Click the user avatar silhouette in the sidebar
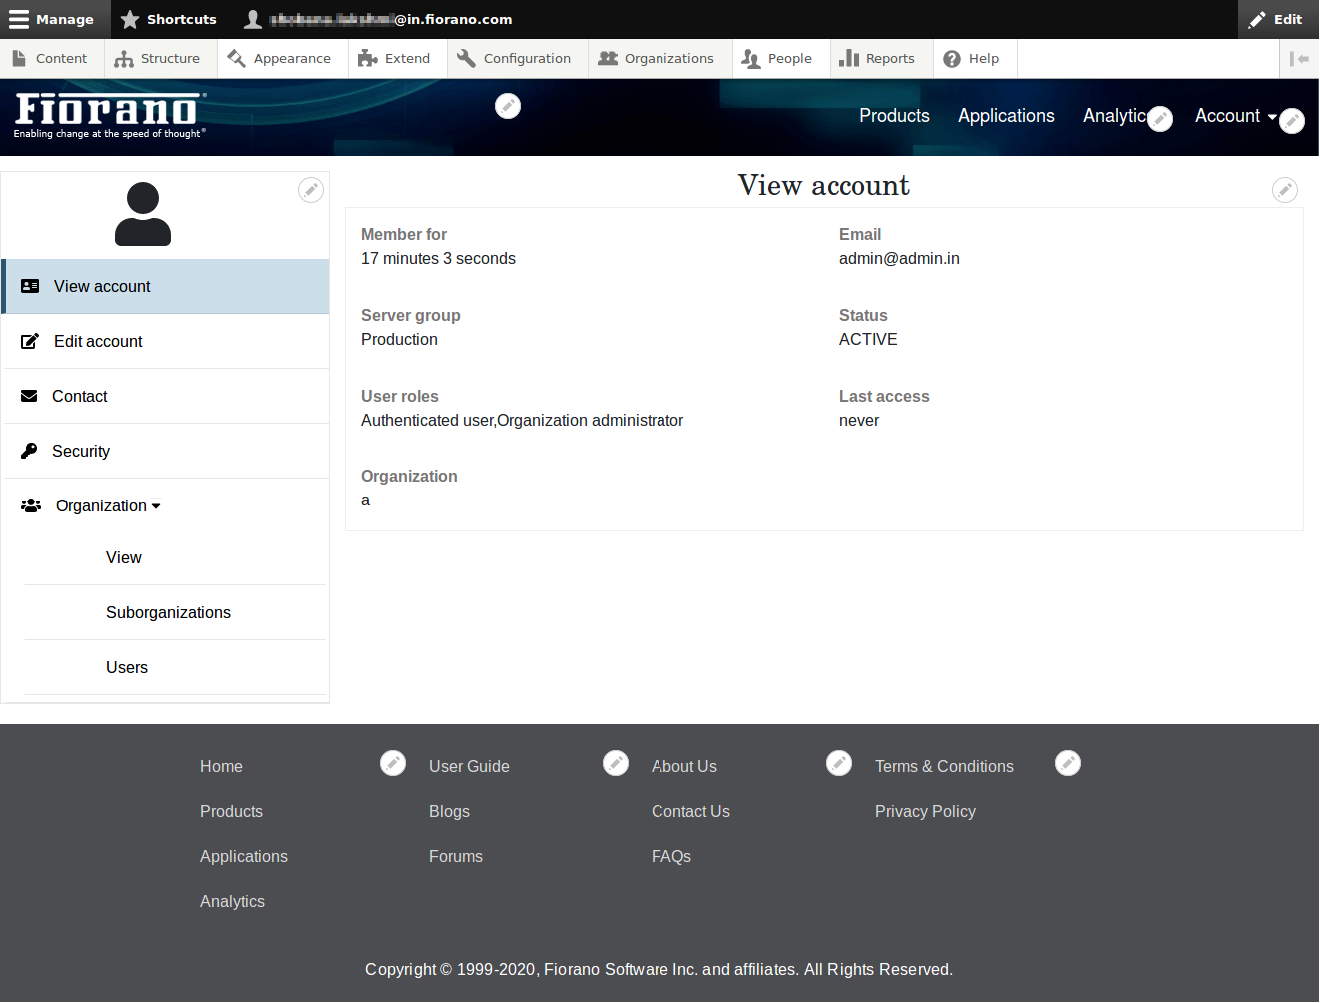The width and height of the screenshot is (1320, 1003). [x=143, y=214]
